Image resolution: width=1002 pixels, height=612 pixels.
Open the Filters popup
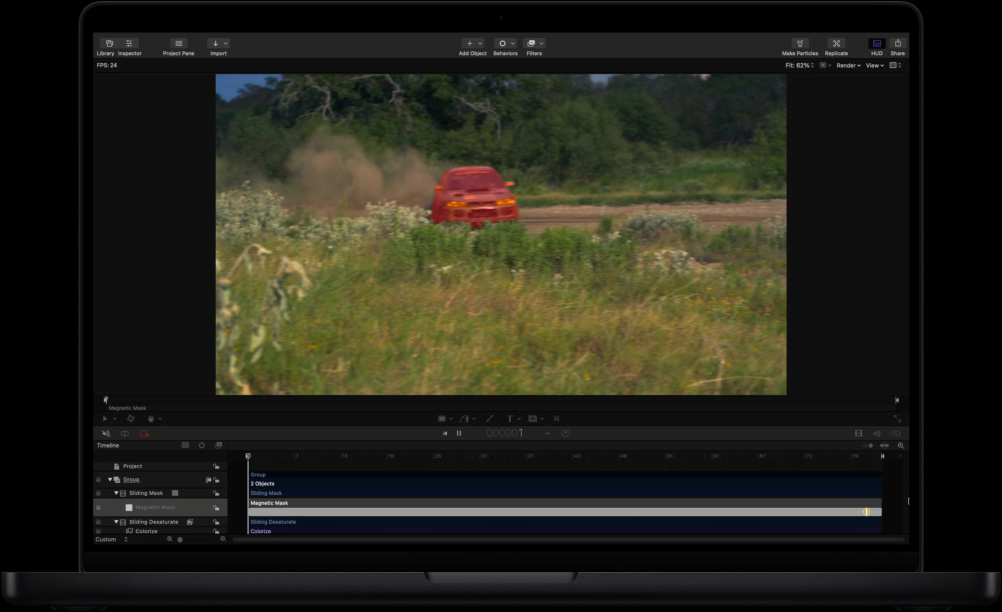(x=534, y=44)
